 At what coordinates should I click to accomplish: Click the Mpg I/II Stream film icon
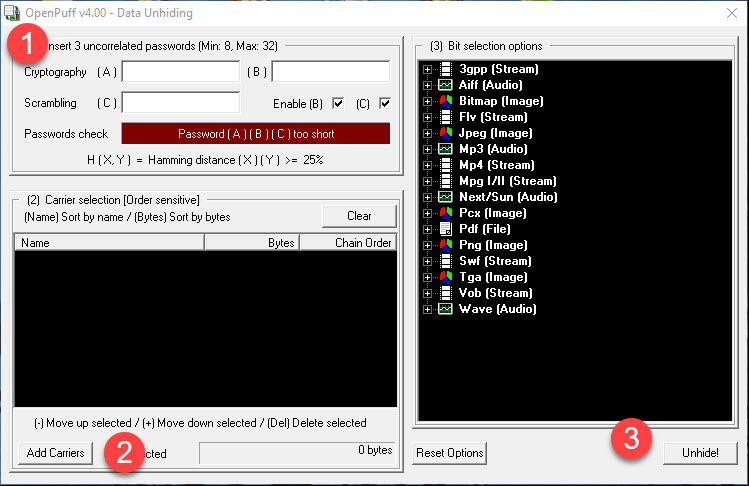(x=446, y=181)
